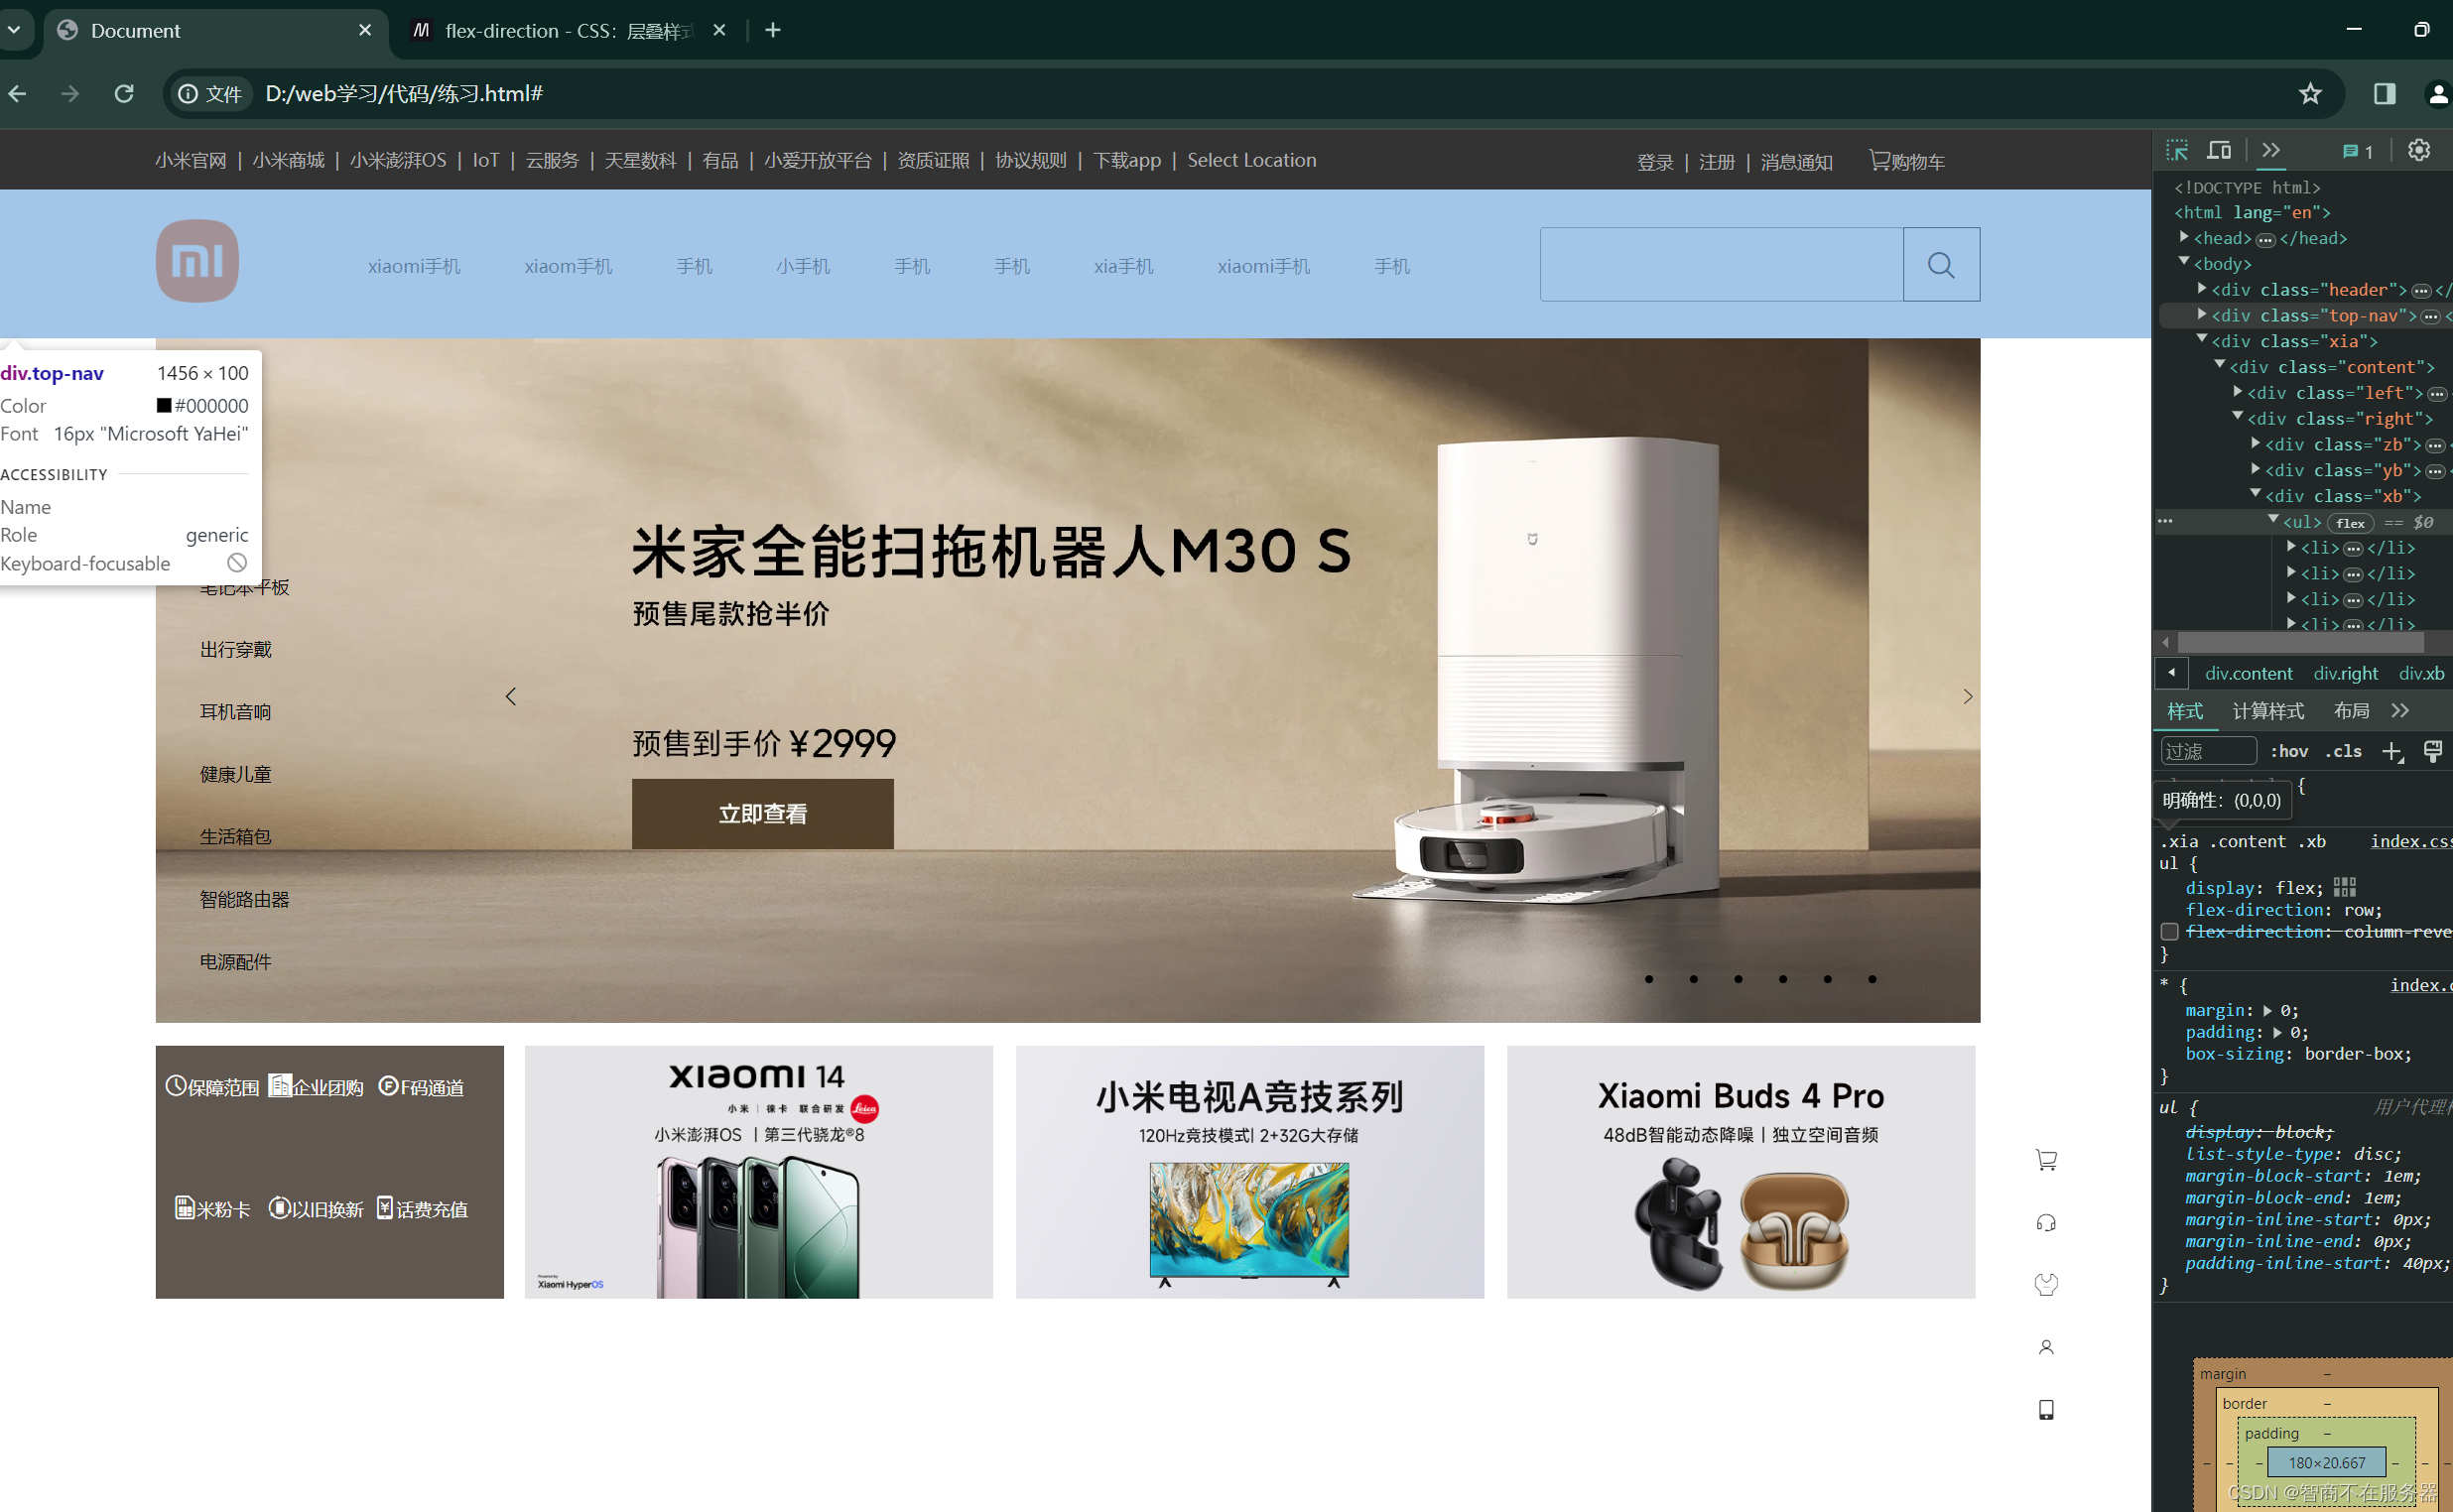Open Select Location link
The height and width of the screenshot is (1512, 2453).
tap(1251, 160)
